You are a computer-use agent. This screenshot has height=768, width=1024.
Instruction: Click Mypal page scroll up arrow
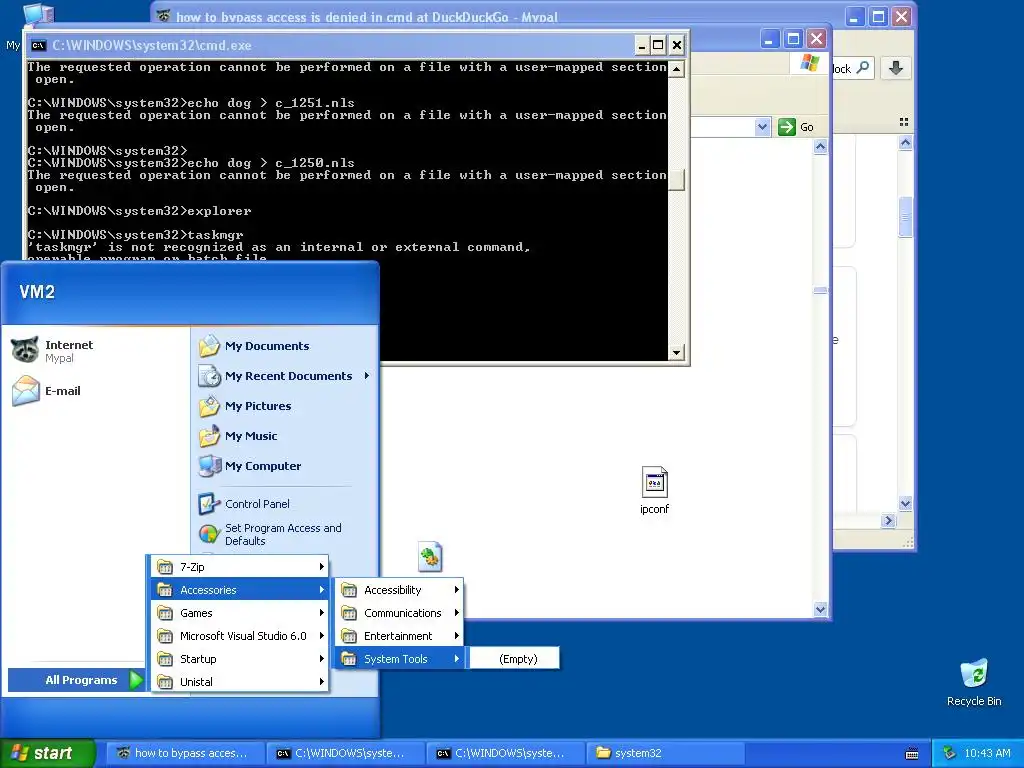[x=905, y=142]
